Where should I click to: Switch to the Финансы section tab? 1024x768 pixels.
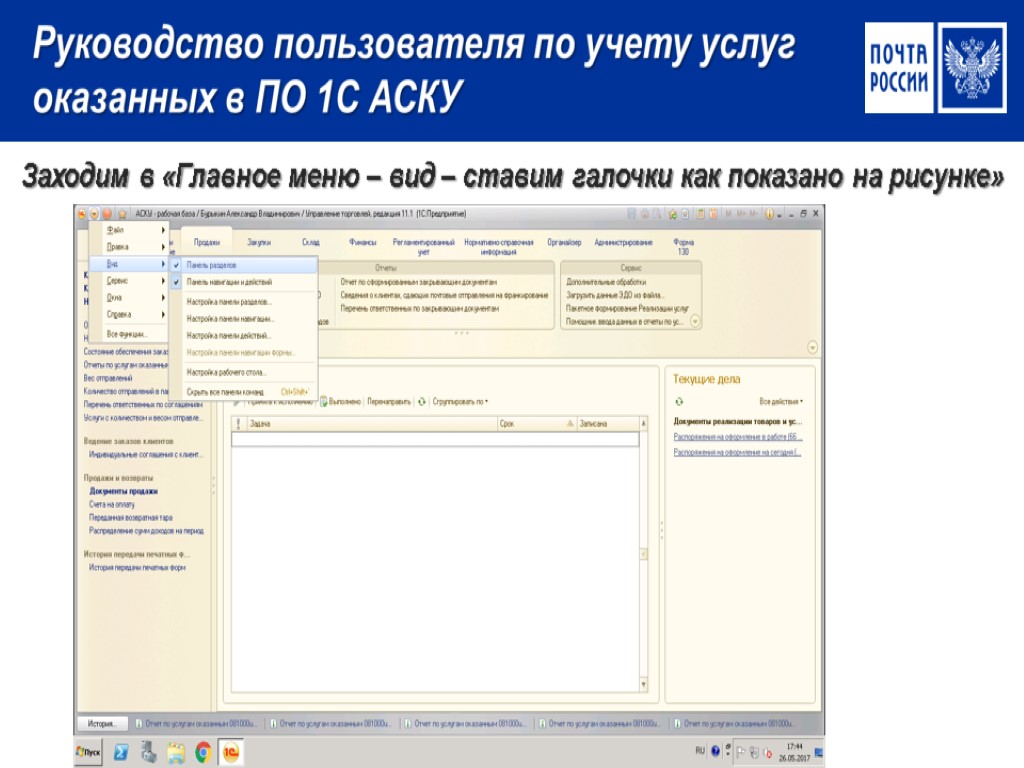(x=362, y=242)
